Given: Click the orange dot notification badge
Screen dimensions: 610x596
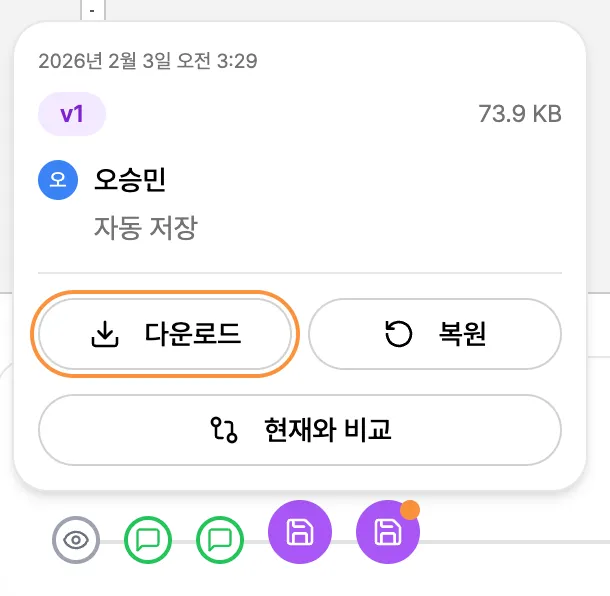Looking at the screenshot, I should pos(410,510).
